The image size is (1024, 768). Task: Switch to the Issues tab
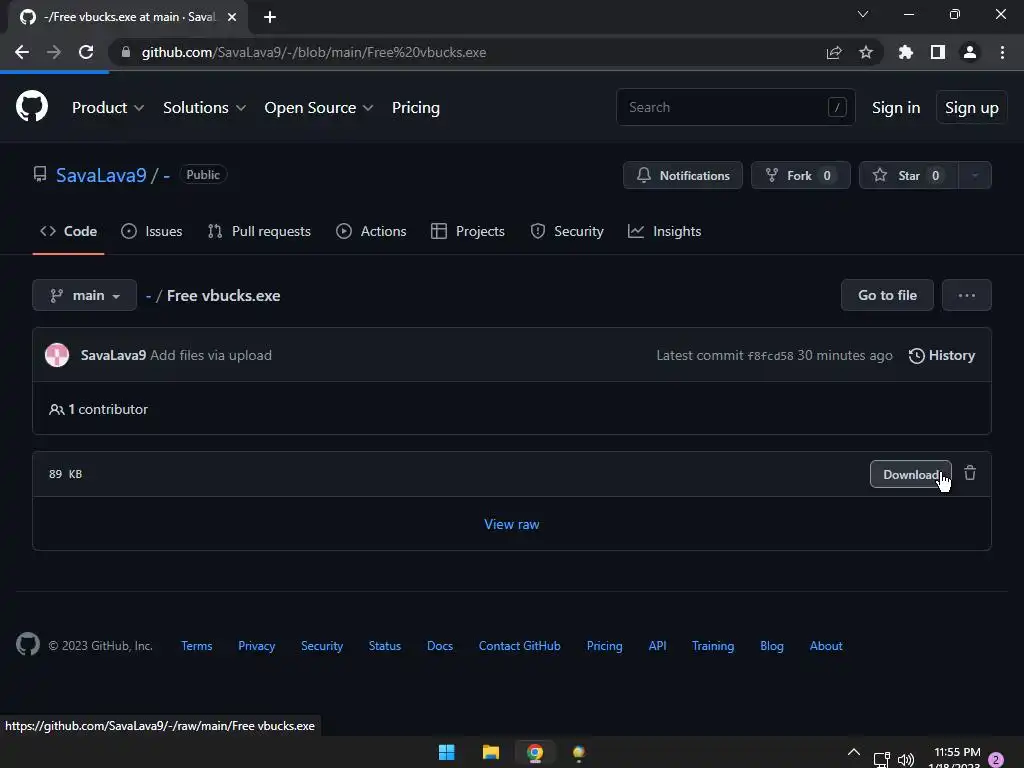coord(152,231)
